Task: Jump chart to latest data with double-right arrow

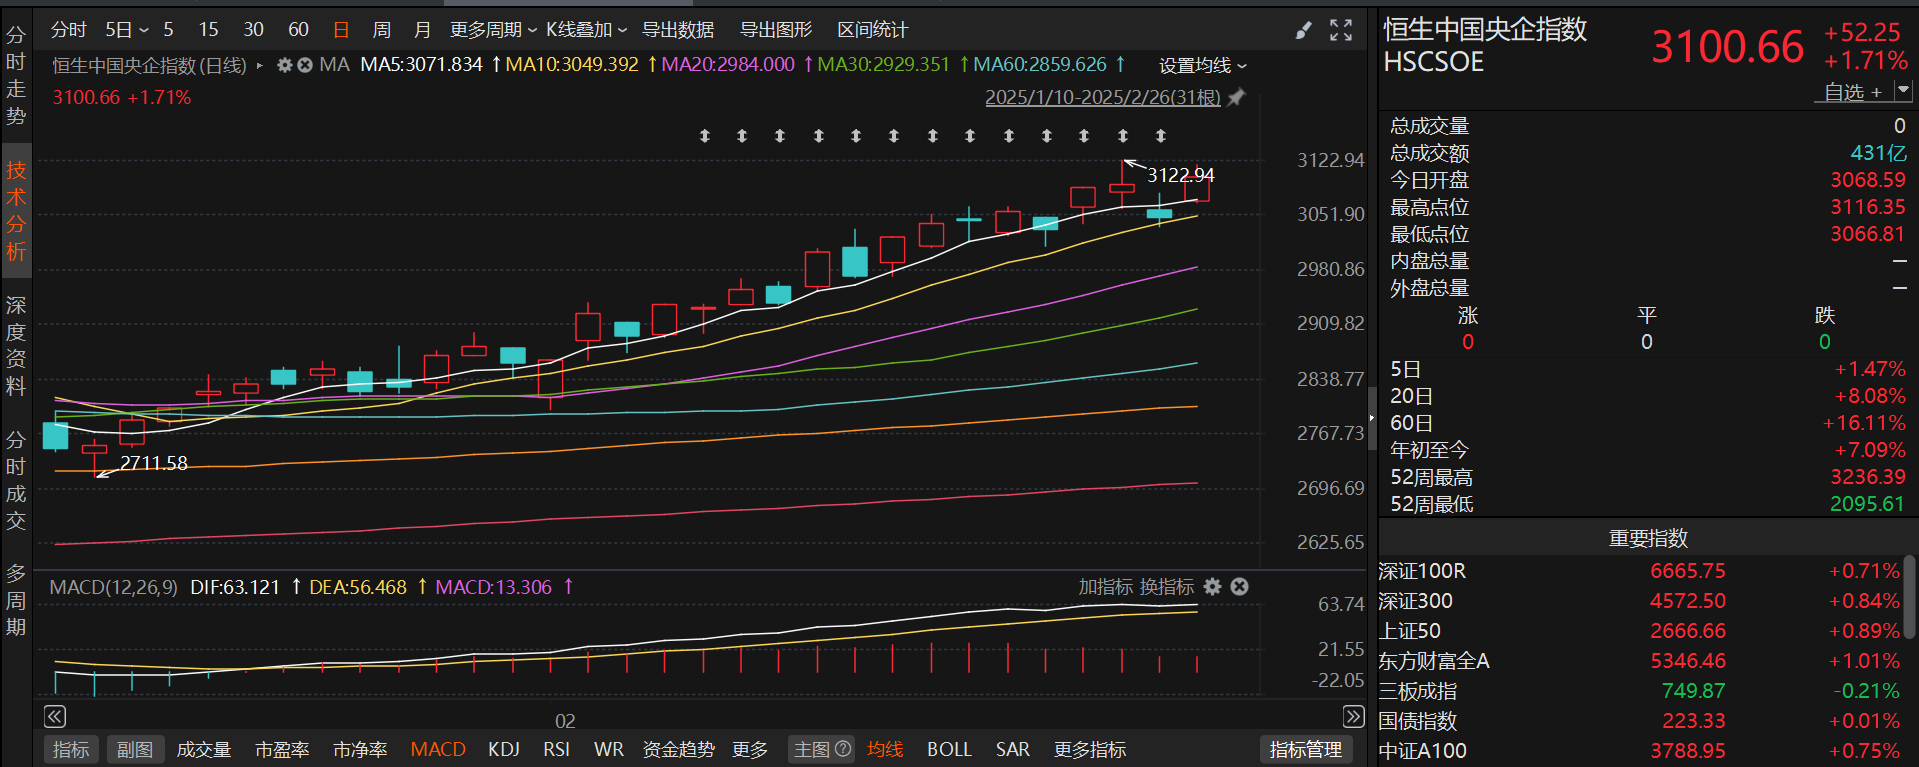Action: (x=1353, y=716)
